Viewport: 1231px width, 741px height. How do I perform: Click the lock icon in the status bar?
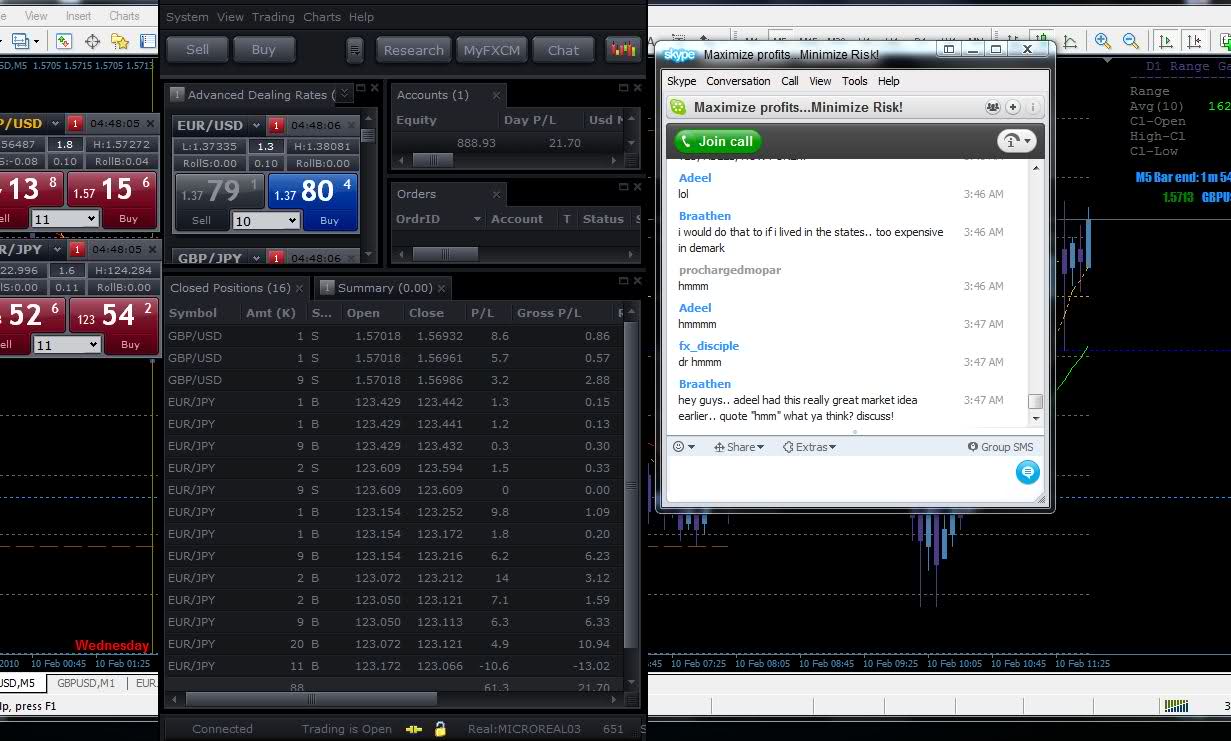(440, 729)
